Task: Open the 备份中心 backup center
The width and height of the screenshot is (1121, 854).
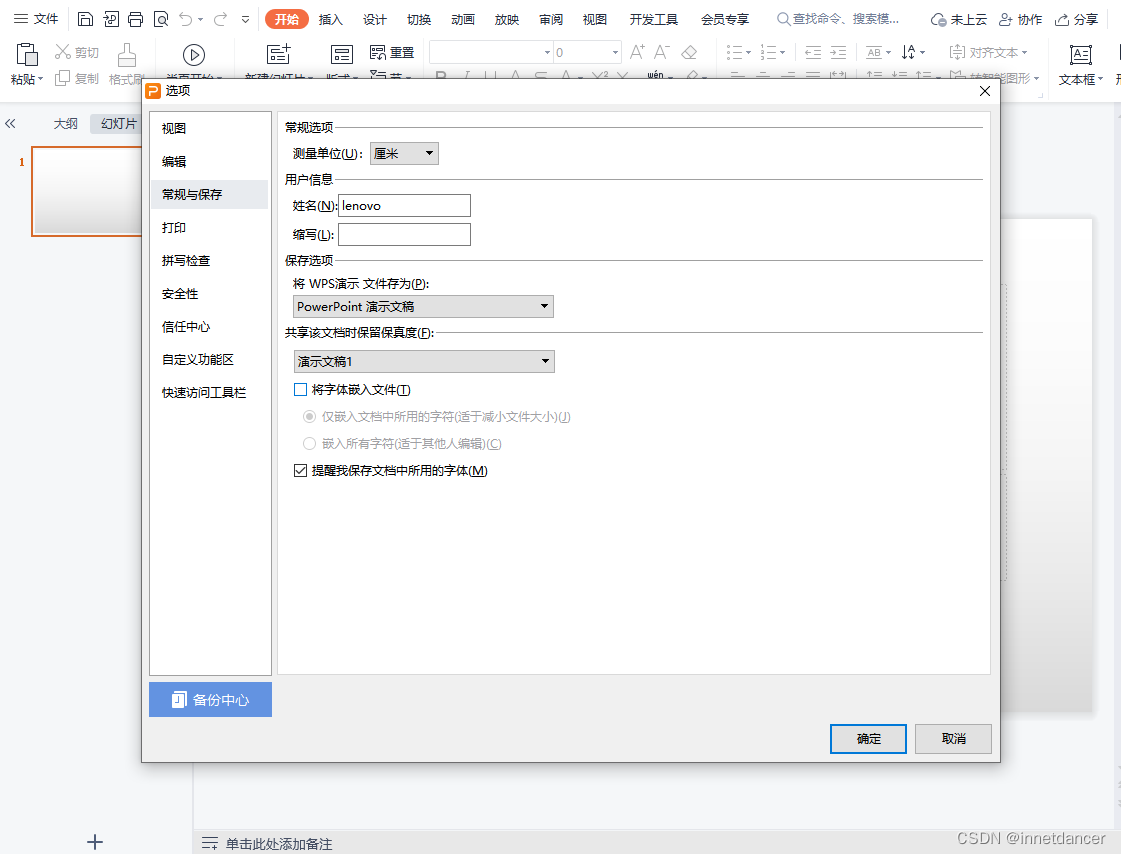Action: (210, 699)
